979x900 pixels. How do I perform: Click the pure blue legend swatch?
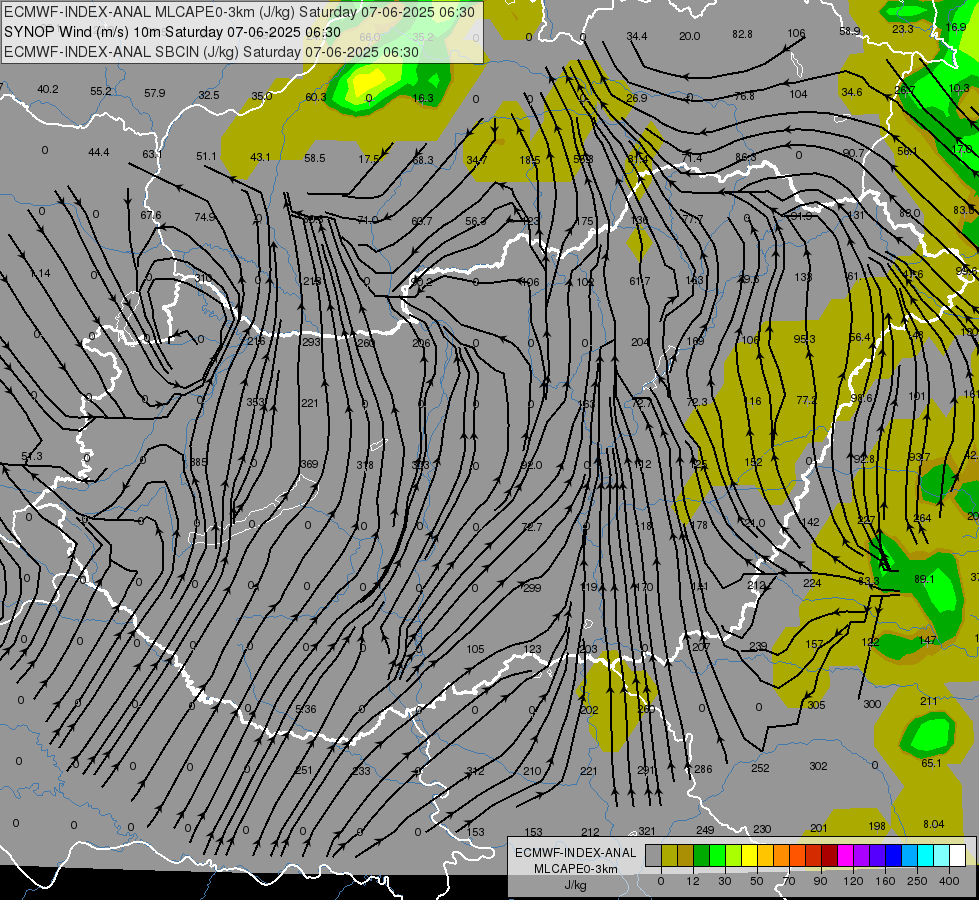coord(894,855)
